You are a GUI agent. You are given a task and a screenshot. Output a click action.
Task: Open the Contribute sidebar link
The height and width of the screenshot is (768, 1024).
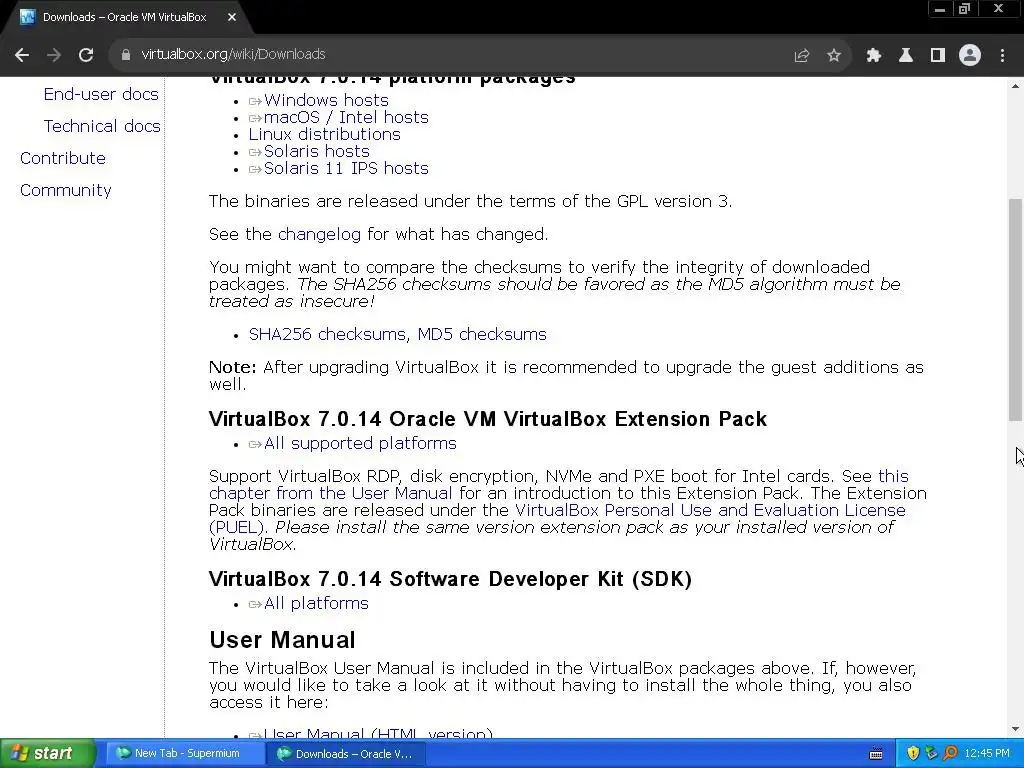coord(63,158)
